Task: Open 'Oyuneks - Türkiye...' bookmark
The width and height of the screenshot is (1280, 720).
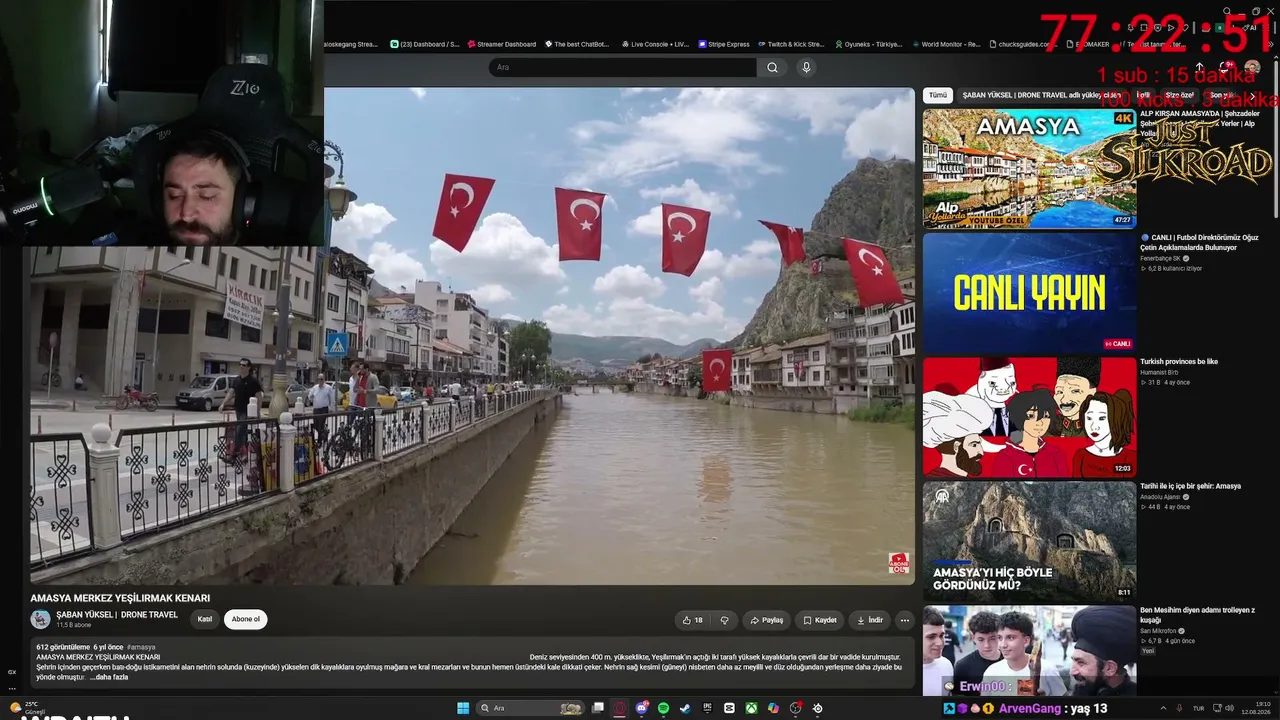Action: pyautogui.click(x=869, y=44)
